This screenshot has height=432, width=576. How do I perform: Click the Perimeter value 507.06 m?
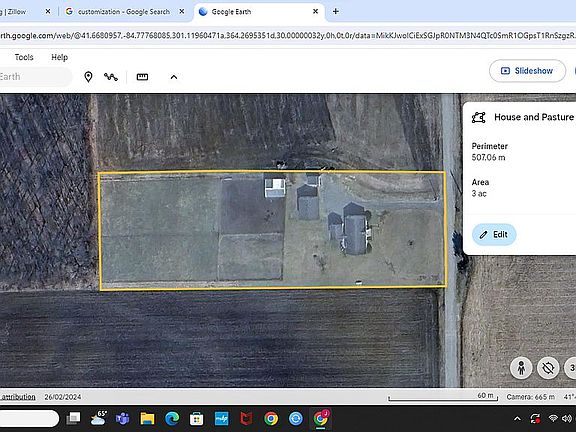click(488, 158)
